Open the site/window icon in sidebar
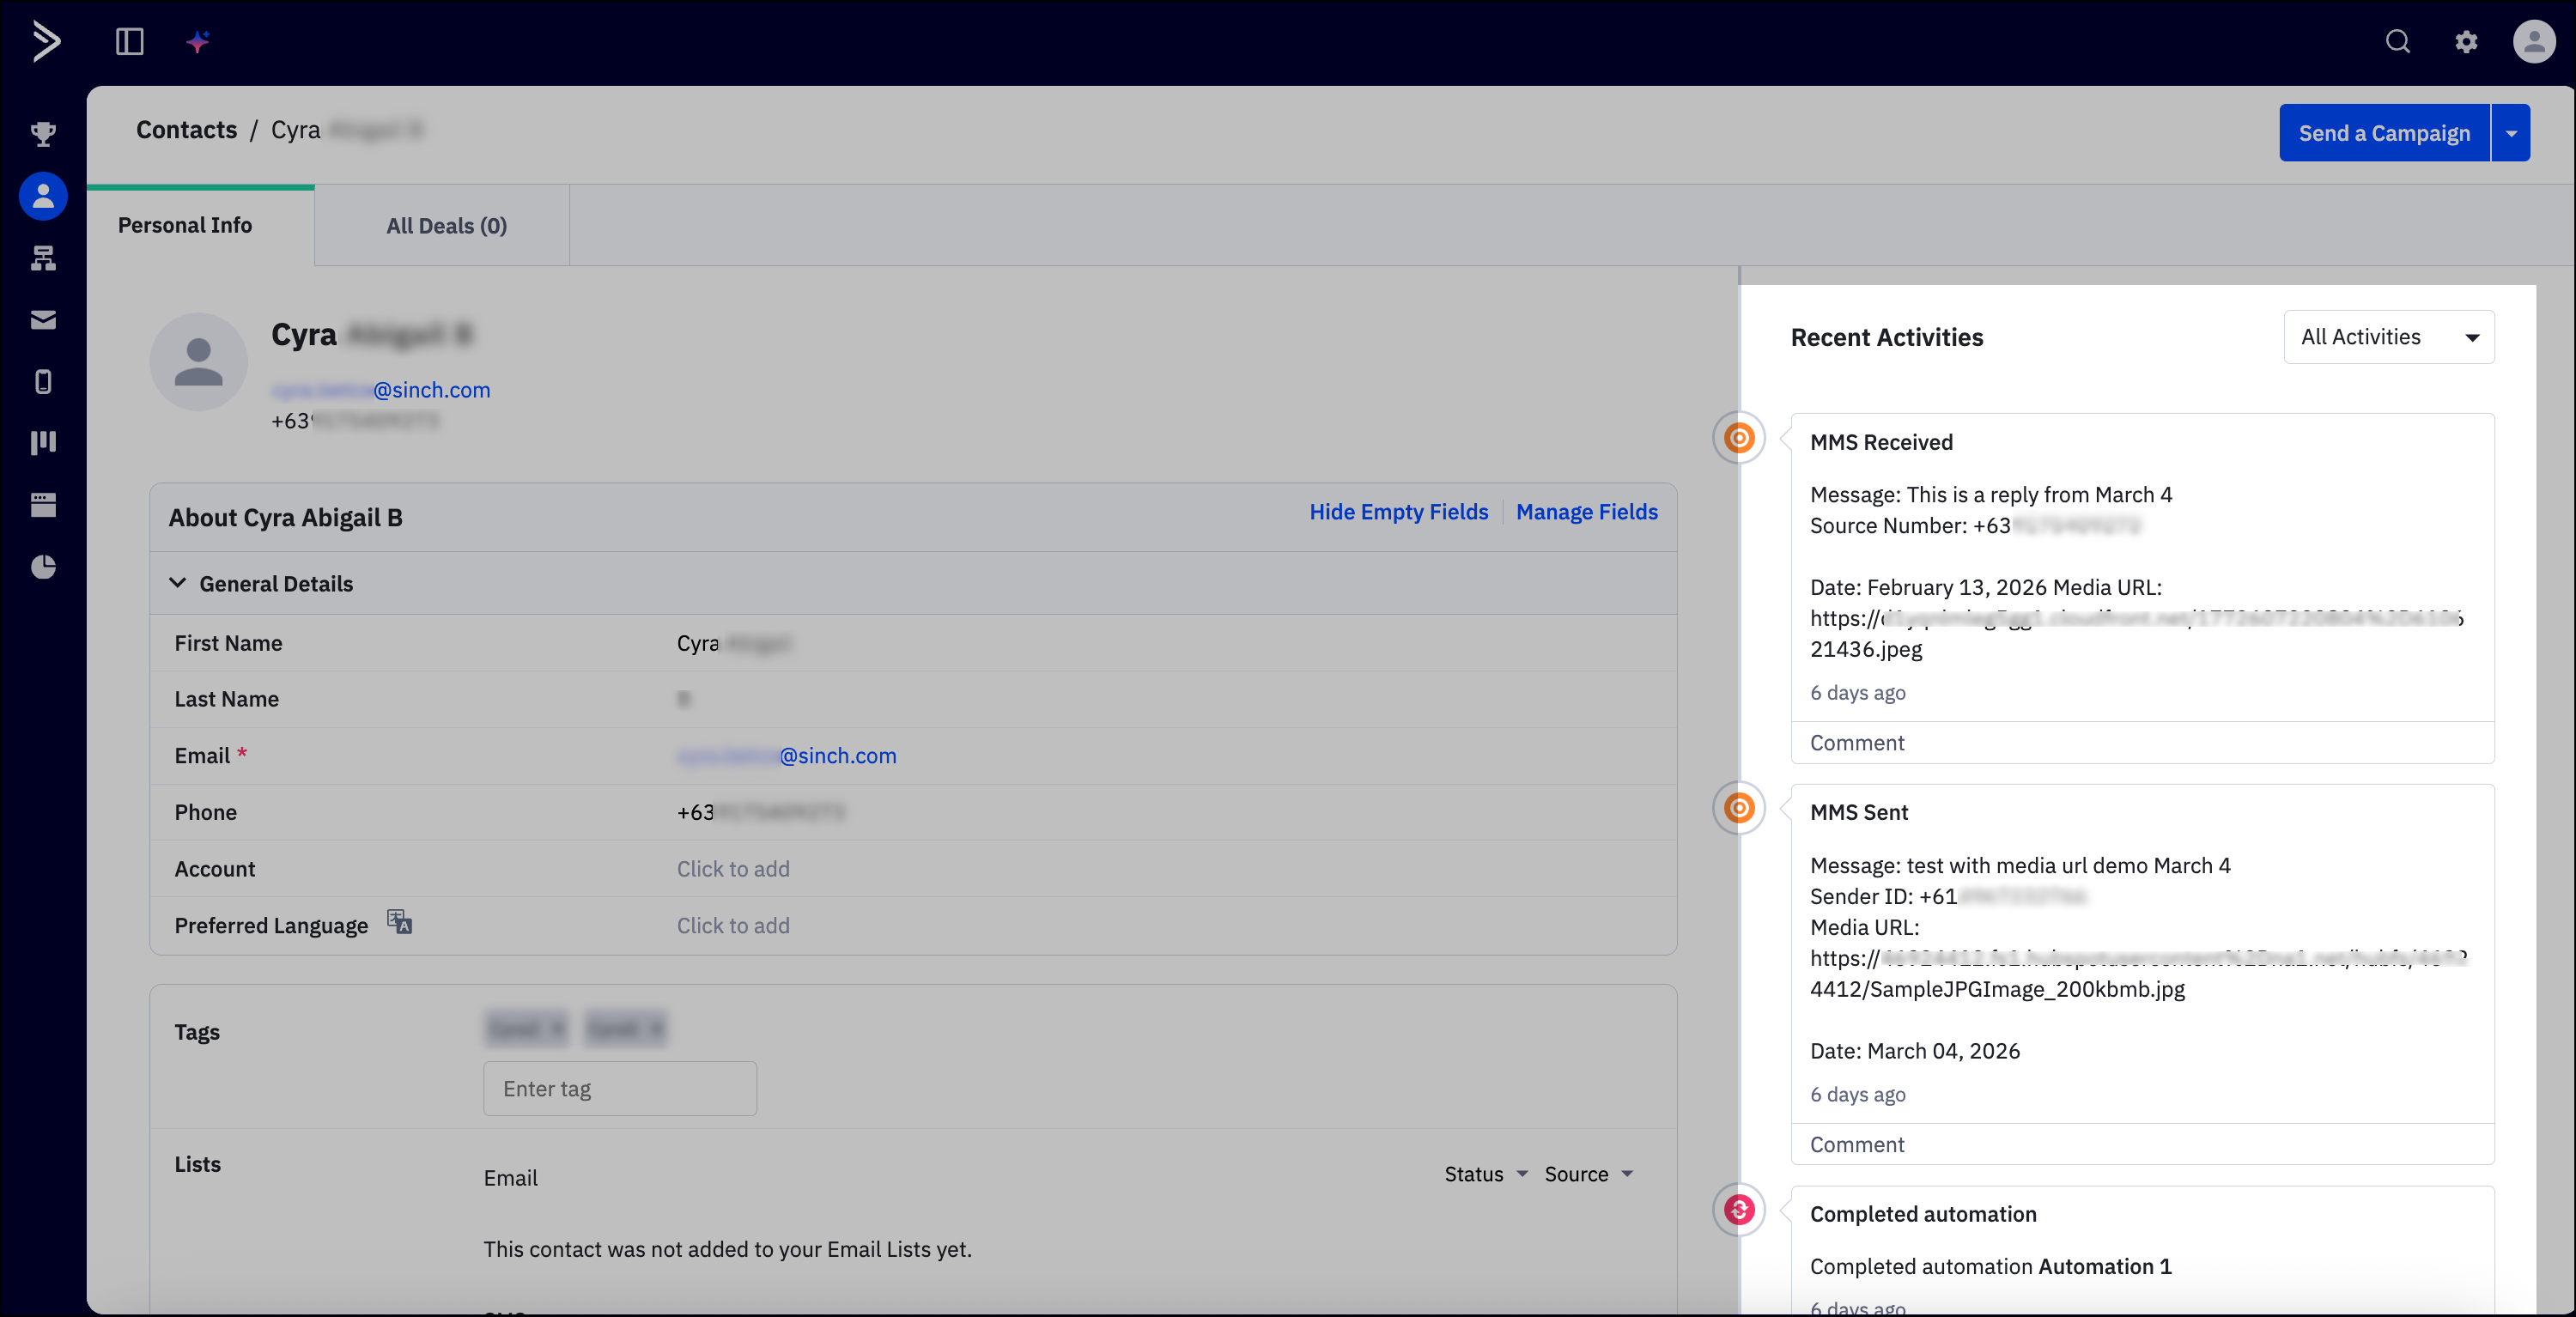Viewport: 2576px width, 1317px height. [43, 505]
